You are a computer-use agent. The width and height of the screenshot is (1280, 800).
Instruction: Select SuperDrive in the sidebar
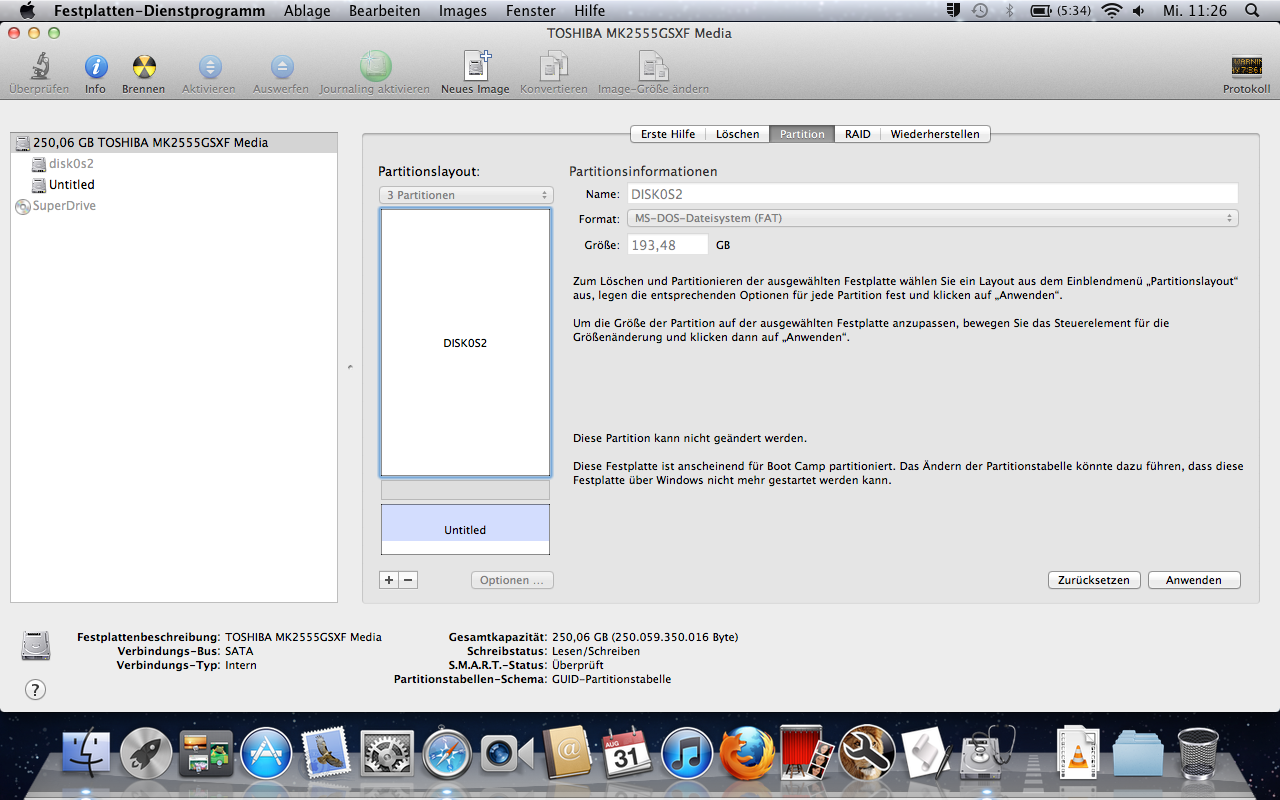point(174,205)
